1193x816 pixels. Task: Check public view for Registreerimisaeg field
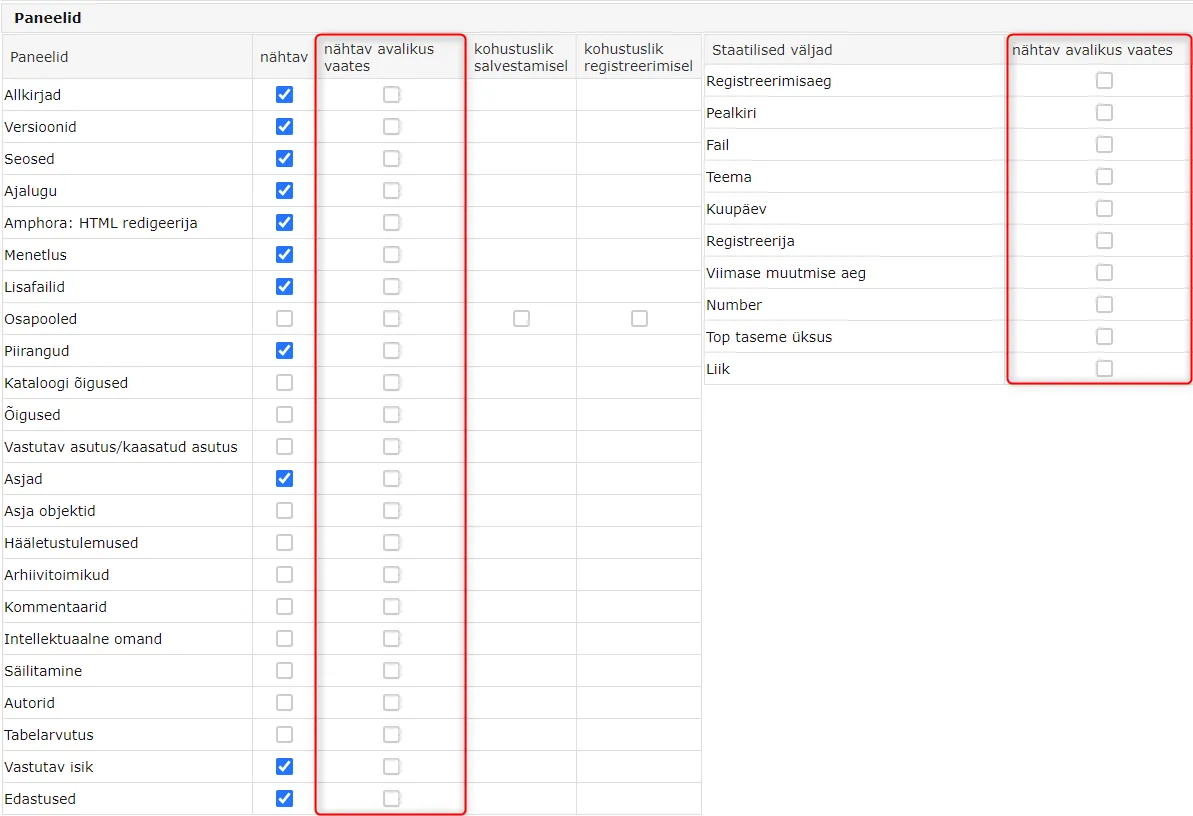click(x=1104, y=81)
